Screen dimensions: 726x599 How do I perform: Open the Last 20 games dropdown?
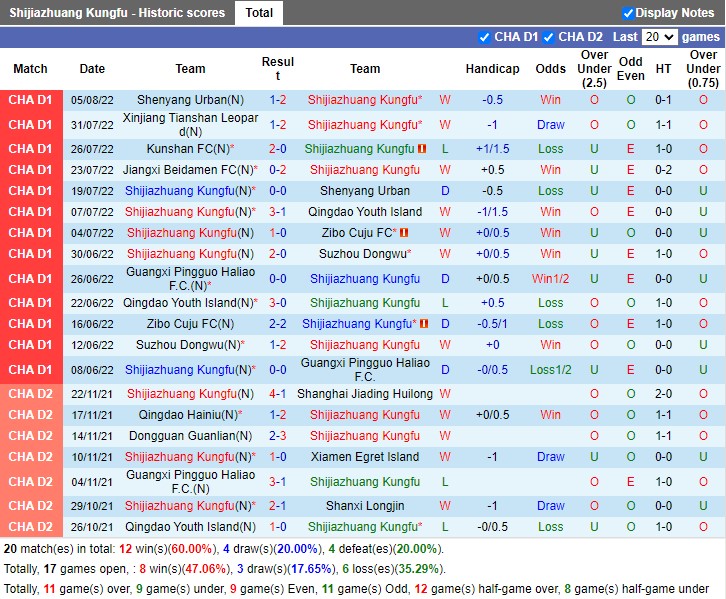click(x=659, y=37)
